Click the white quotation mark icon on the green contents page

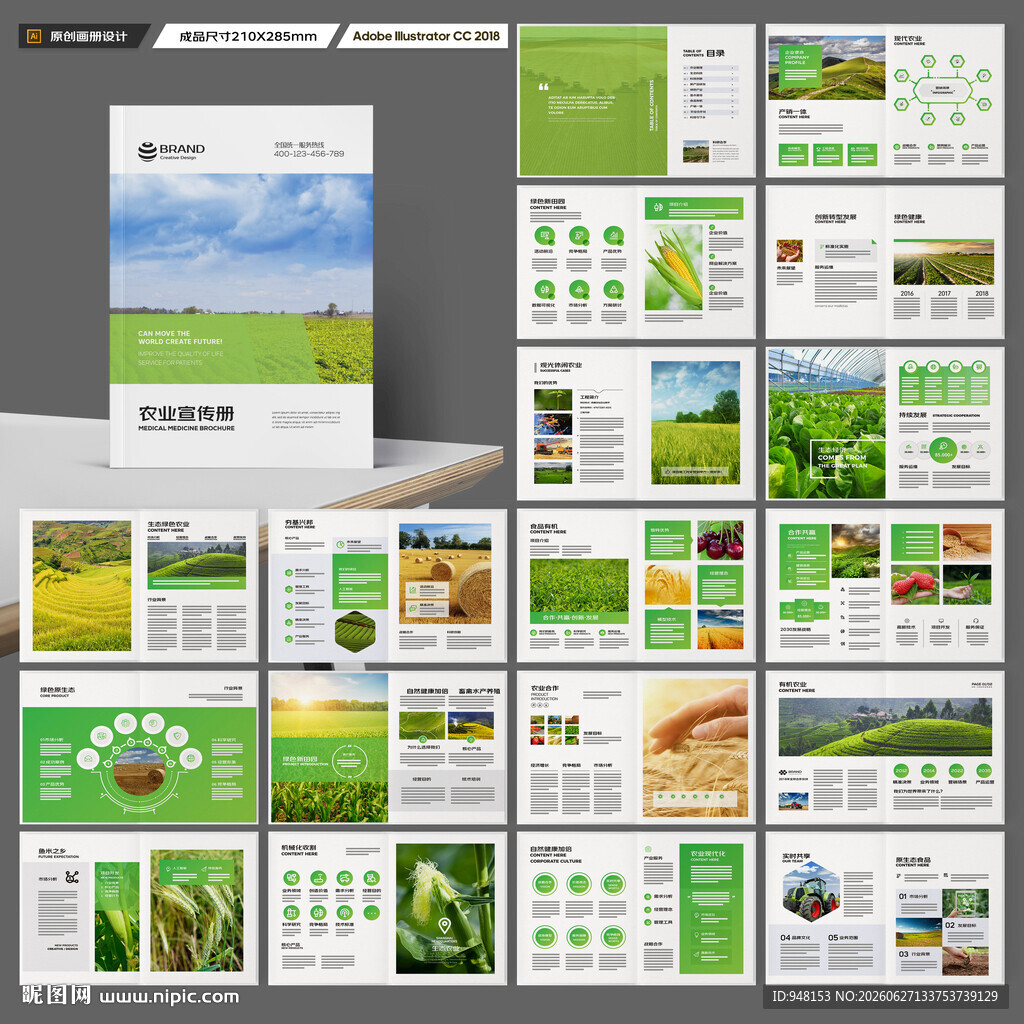click(x=543, y=87)
